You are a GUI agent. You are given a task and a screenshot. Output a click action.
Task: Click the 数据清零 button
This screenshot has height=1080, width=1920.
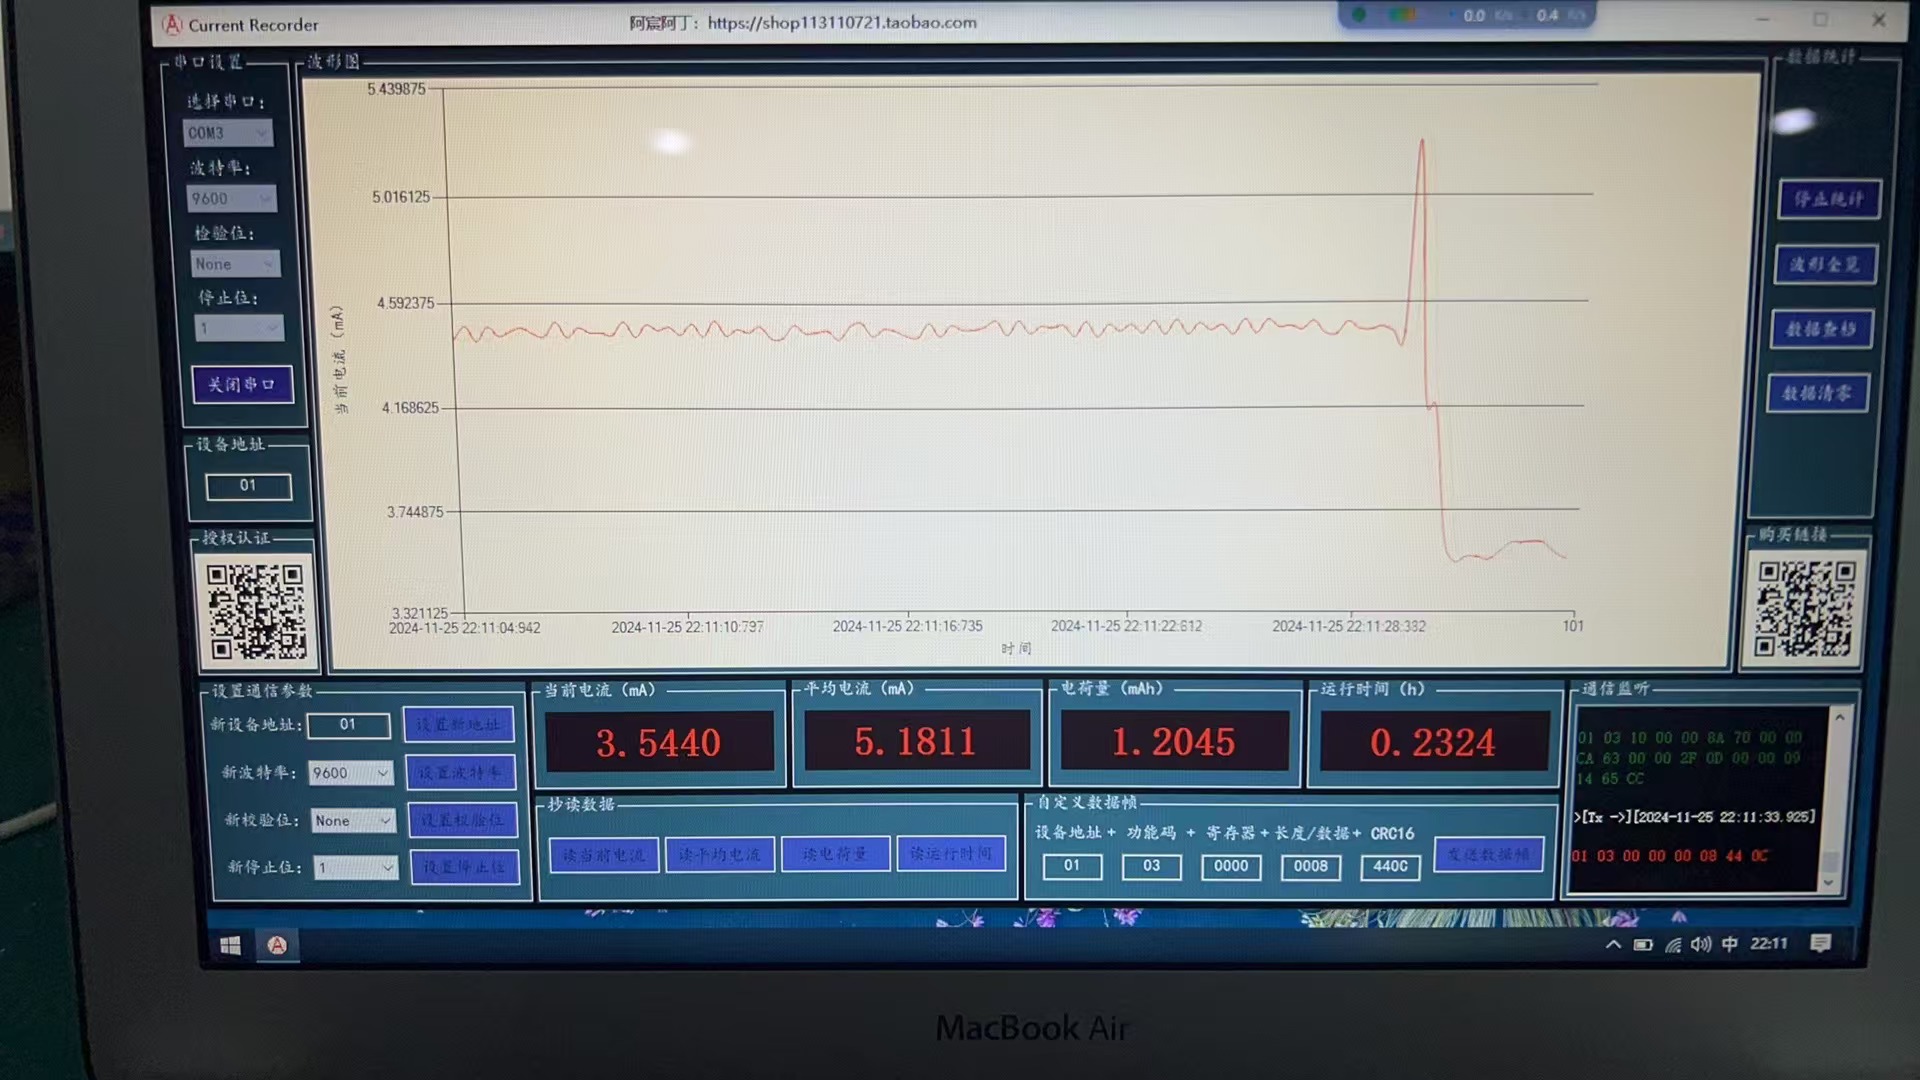click(x=1817, y=393)
